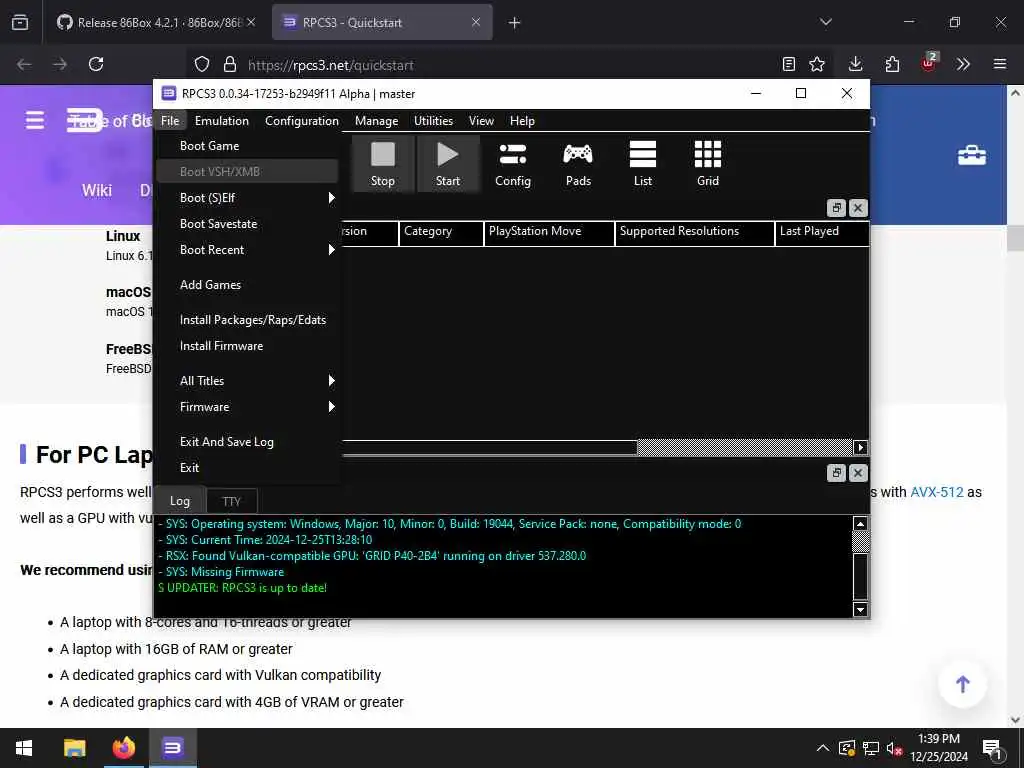Open the Help menu in RPCS3
1024x768 pixels.
pos(522,121)
